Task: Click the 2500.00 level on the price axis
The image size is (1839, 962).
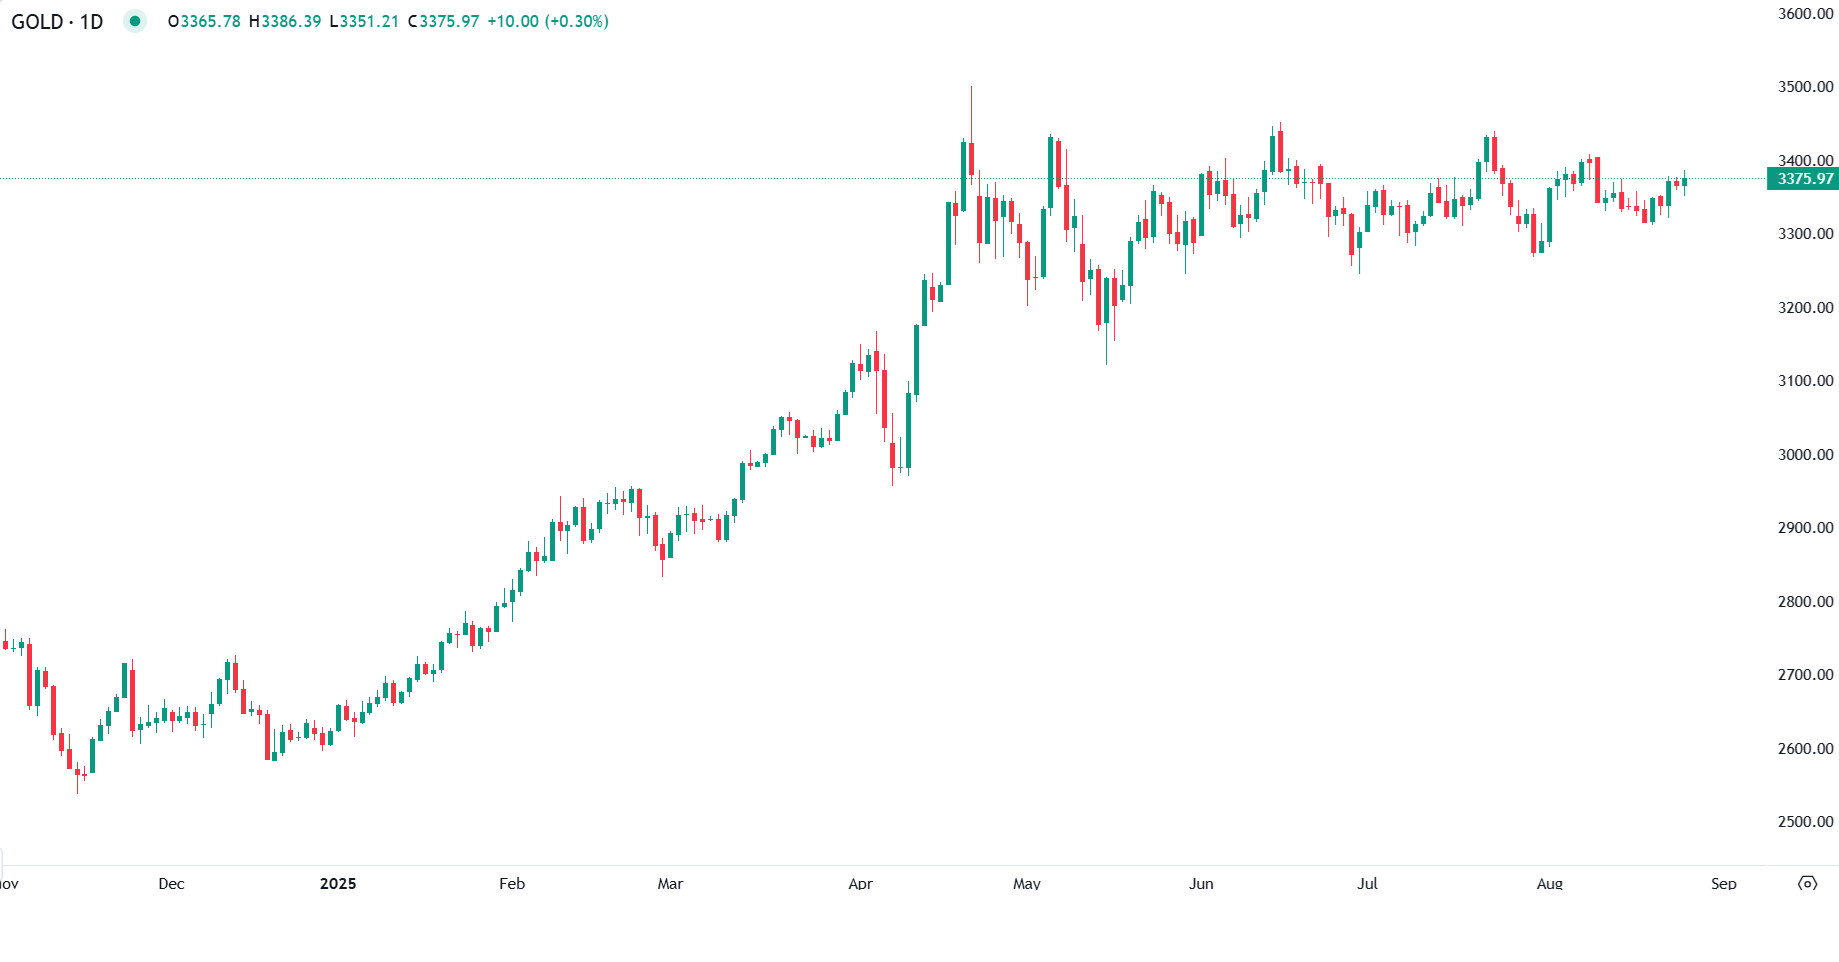Action: point(1806,822)
